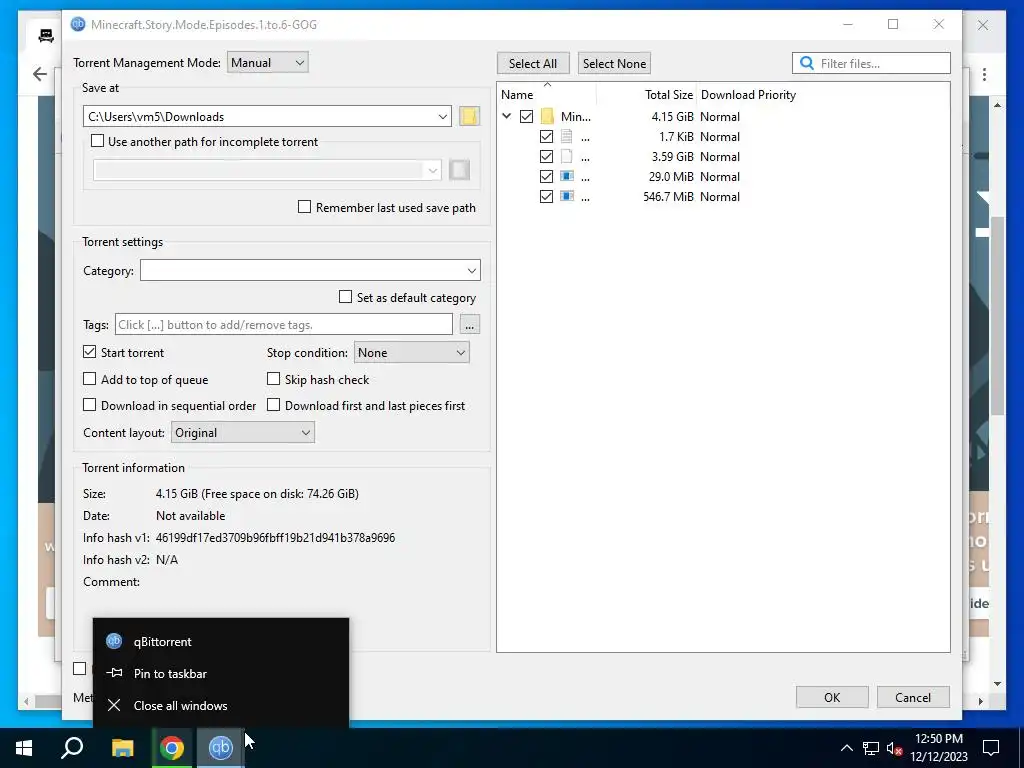The width and height of the screenshot is (1024, 768).
Task: Click the qBittorrent taskbar icon
Action: click(x=220, y=748)
